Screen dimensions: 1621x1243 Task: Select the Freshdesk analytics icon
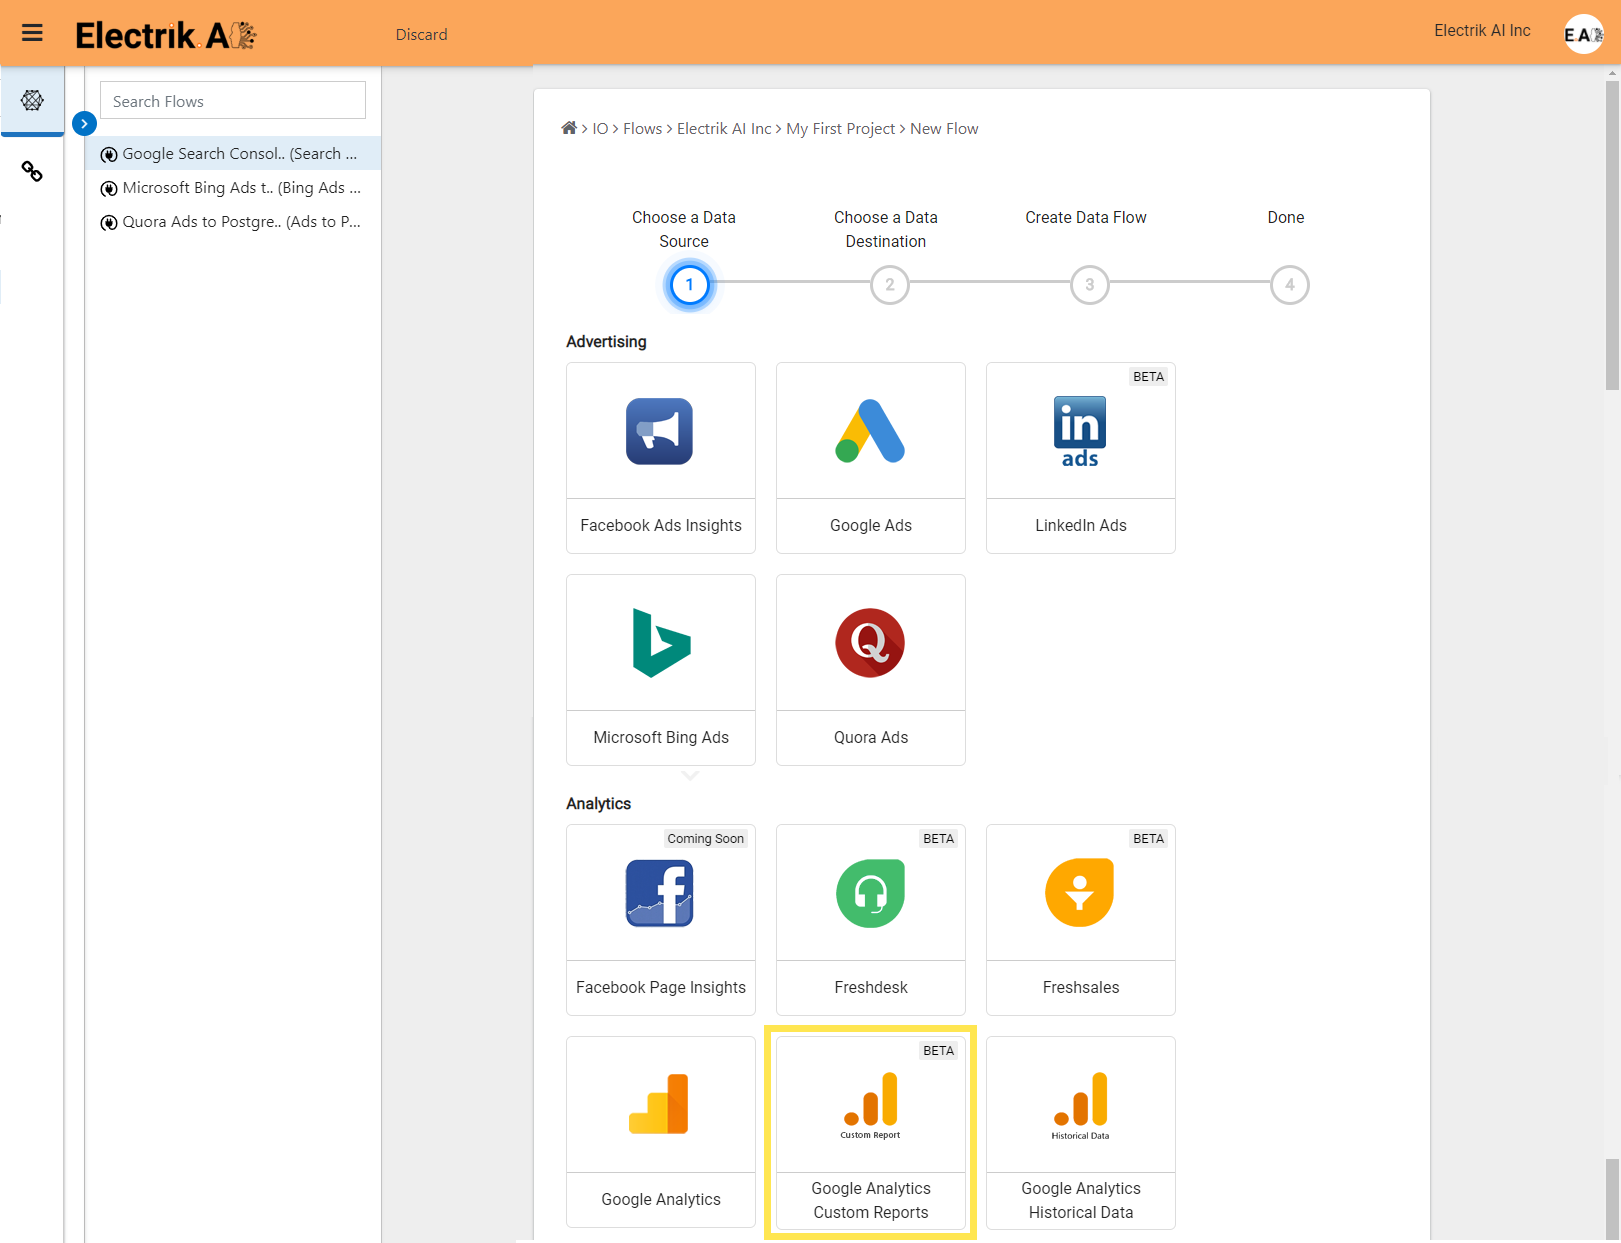pyautogui.click(x=870, y=893)
